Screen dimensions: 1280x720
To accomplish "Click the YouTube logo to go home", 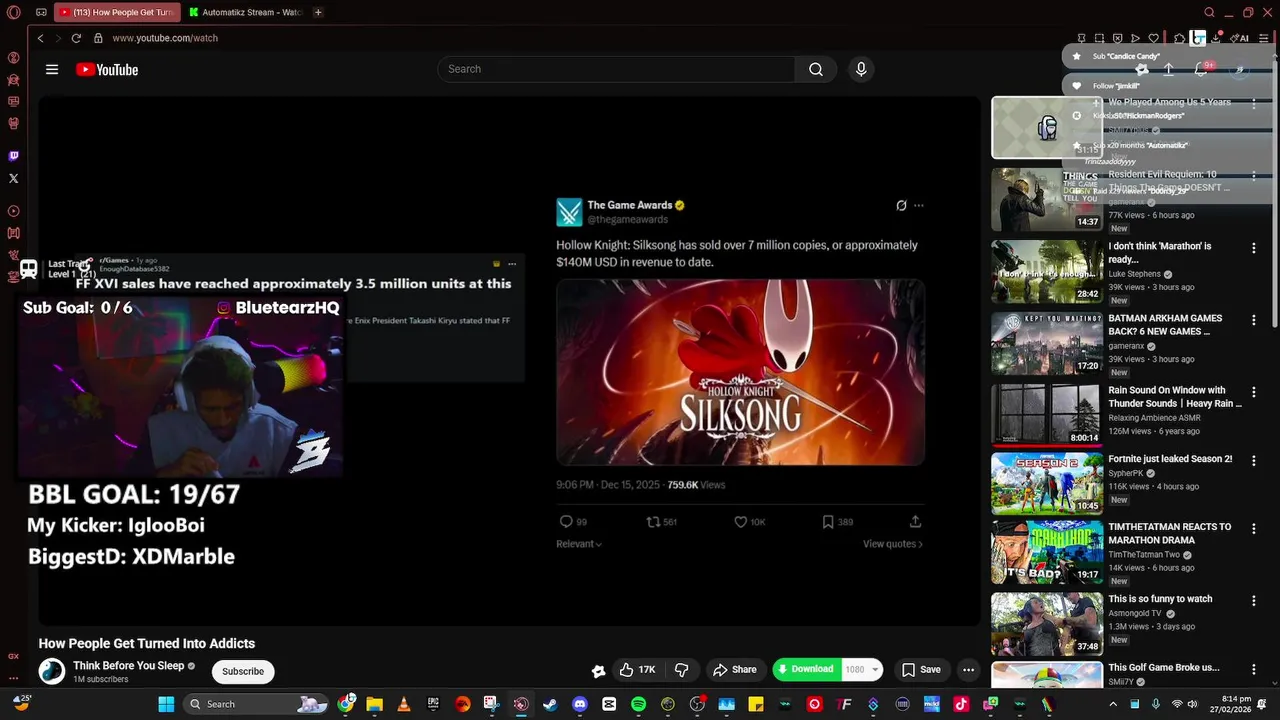I will 107,70.
